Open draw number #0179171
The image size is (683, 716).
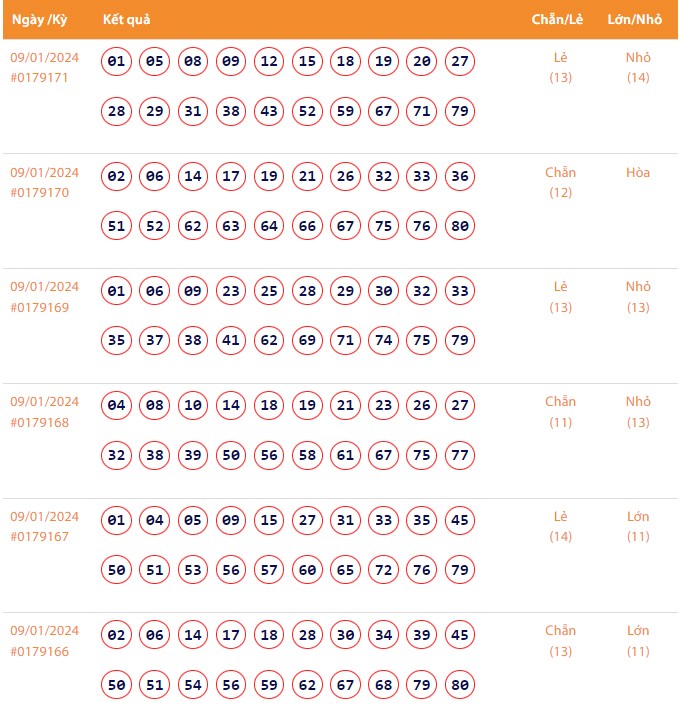click(40, 78)
